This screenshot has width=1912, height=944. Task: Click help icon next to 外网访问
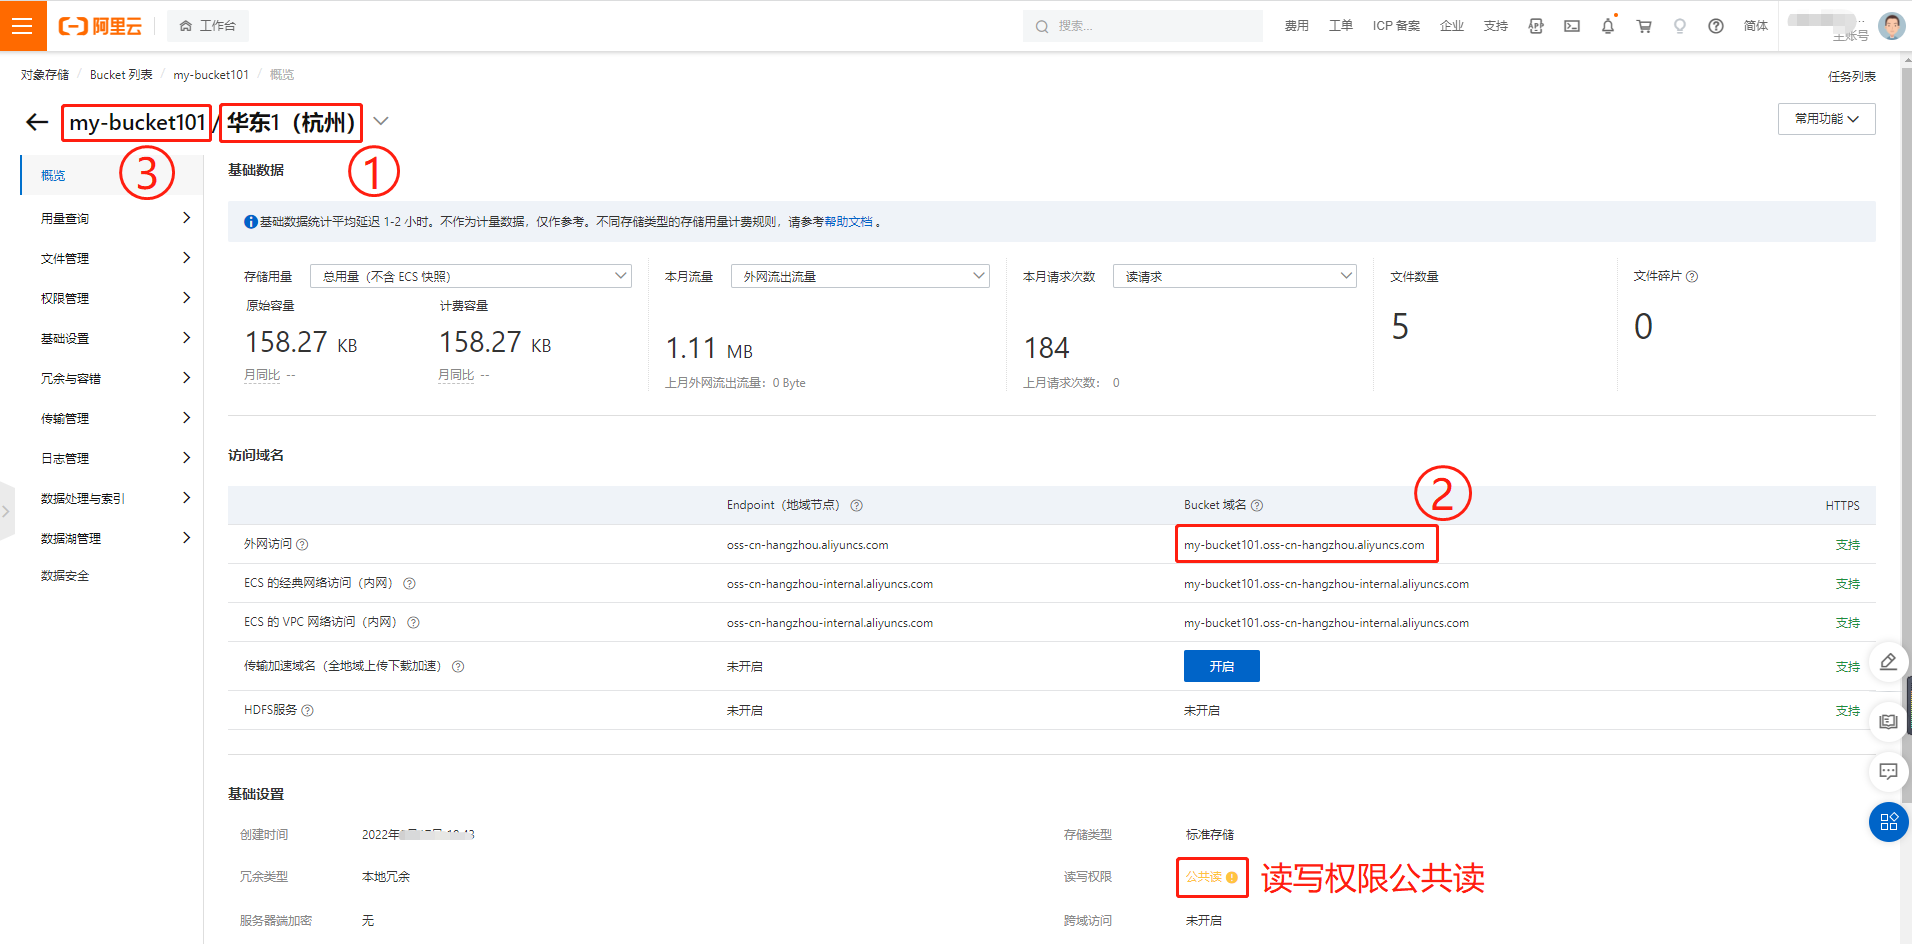302,545
